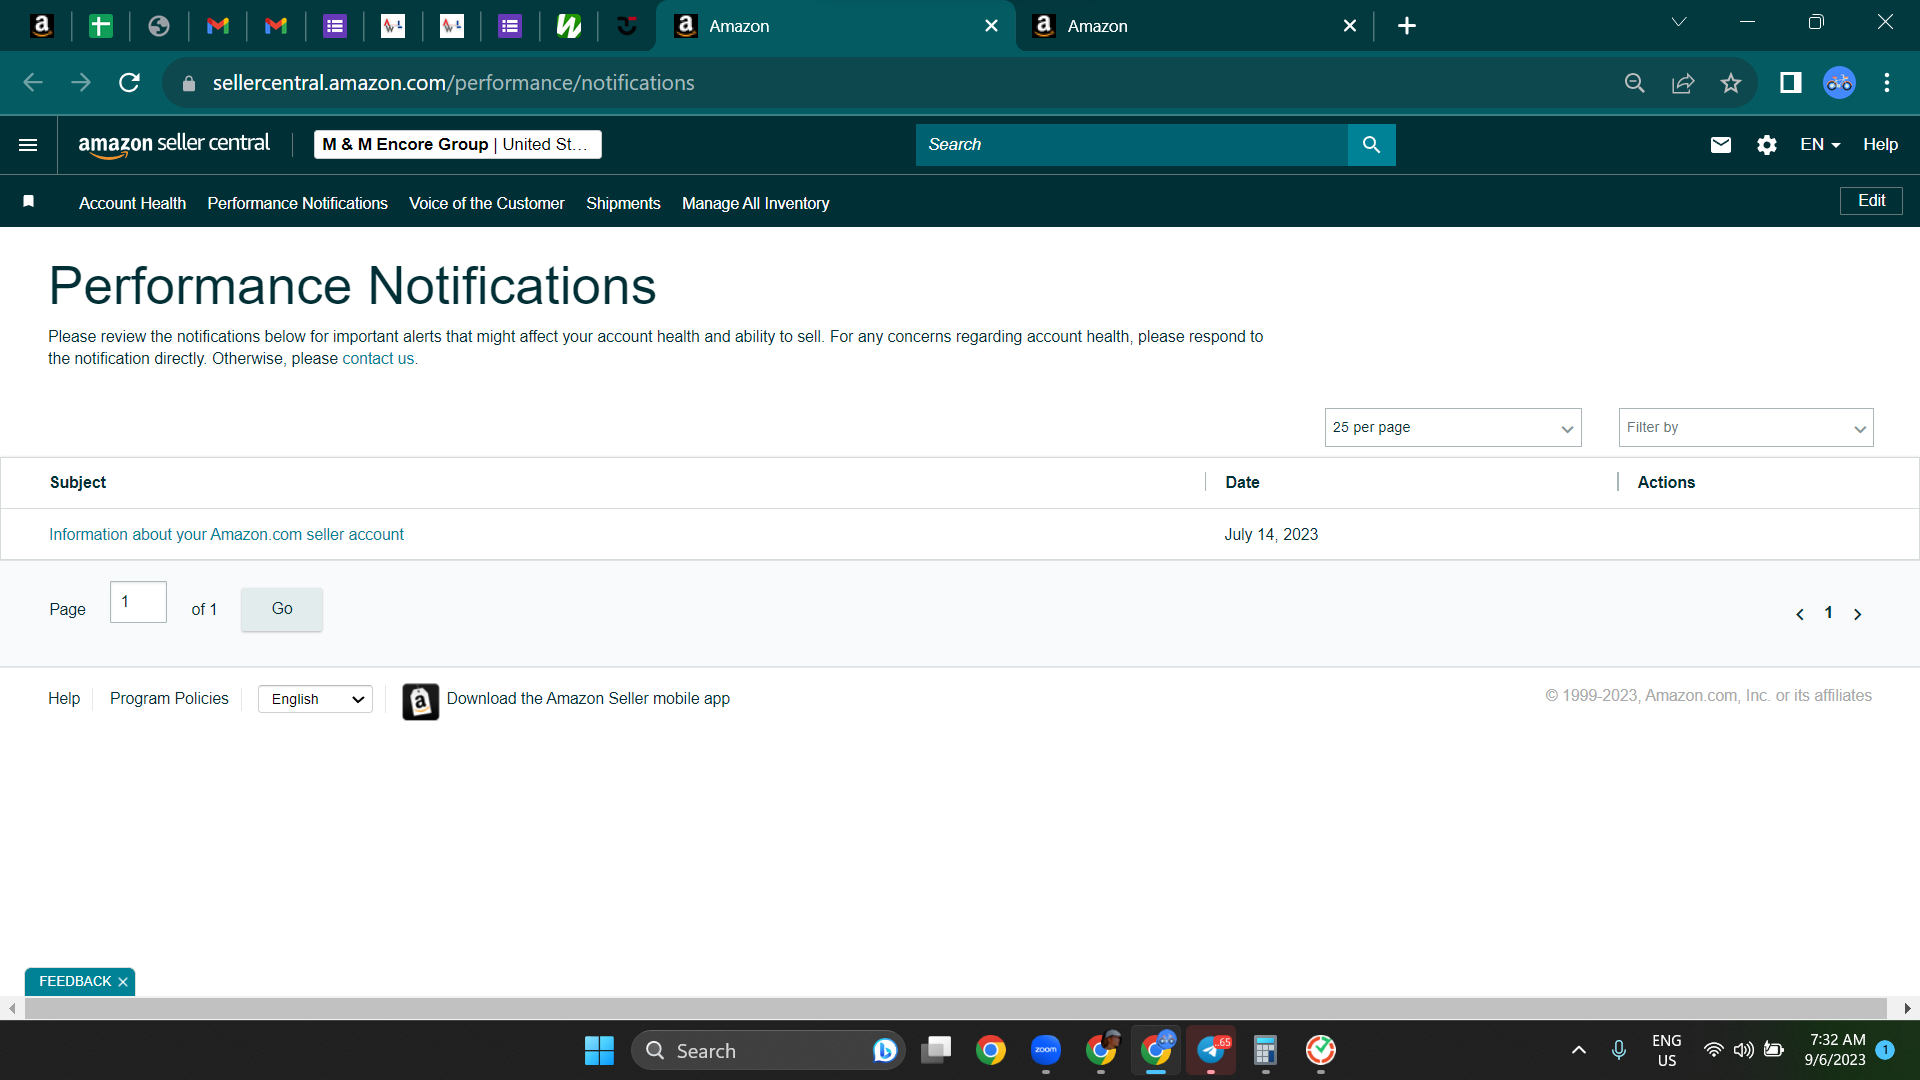Viewport: 1920px width, 1080px height.
Task: Expand the Filter by dropdown
Action: click(1746, 428)
